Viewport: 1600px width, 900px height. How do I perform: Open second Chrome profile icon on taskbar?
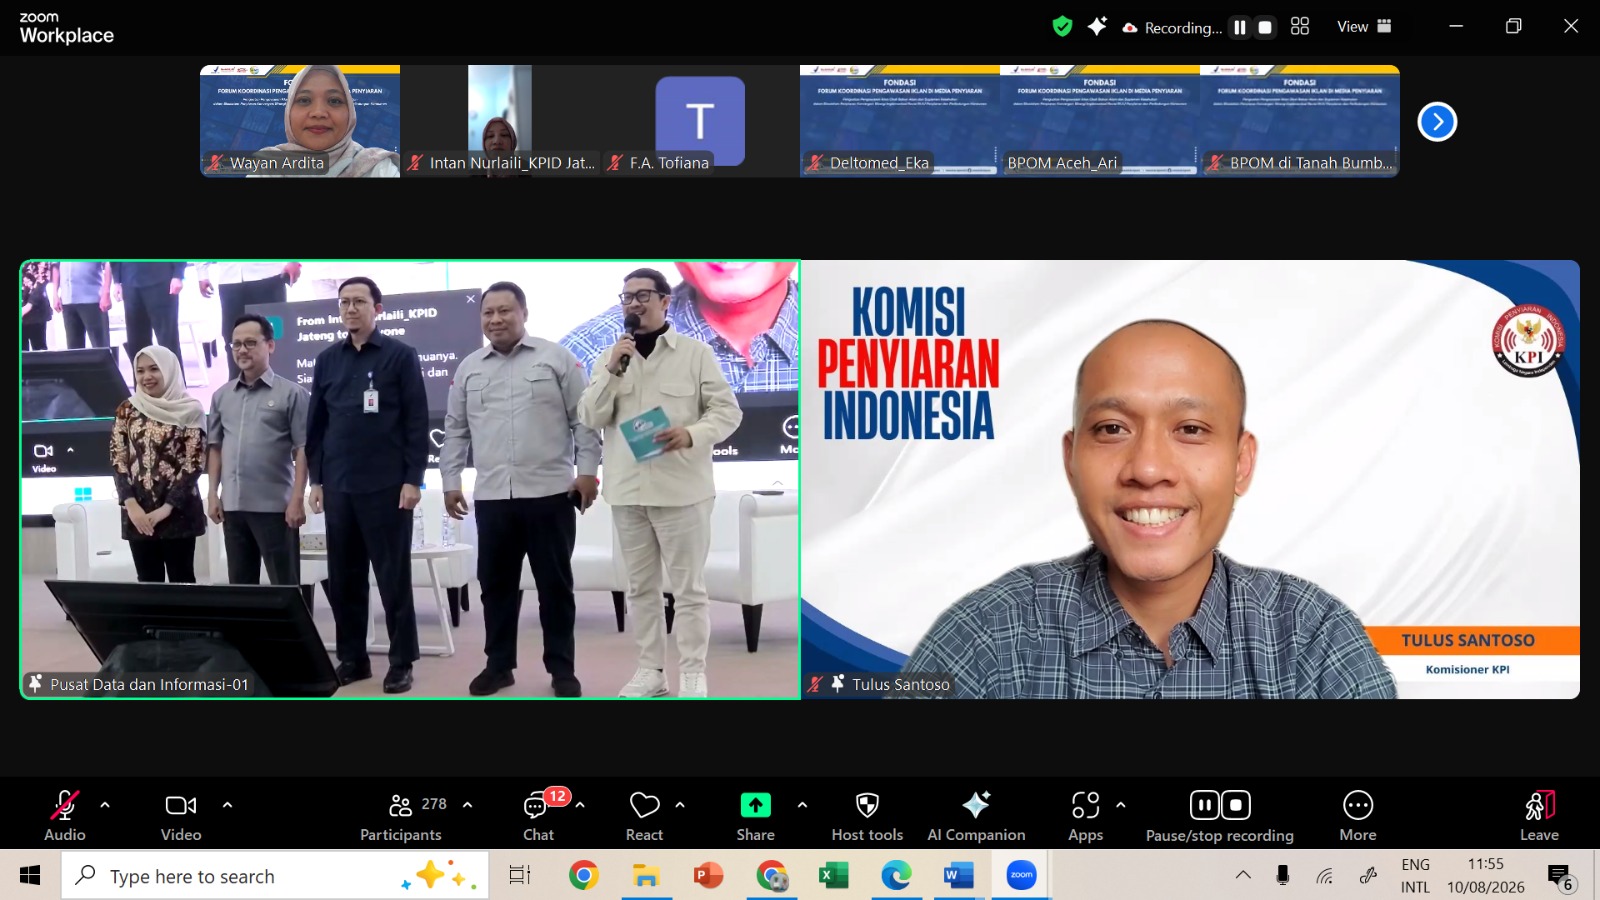coord(772,876)
